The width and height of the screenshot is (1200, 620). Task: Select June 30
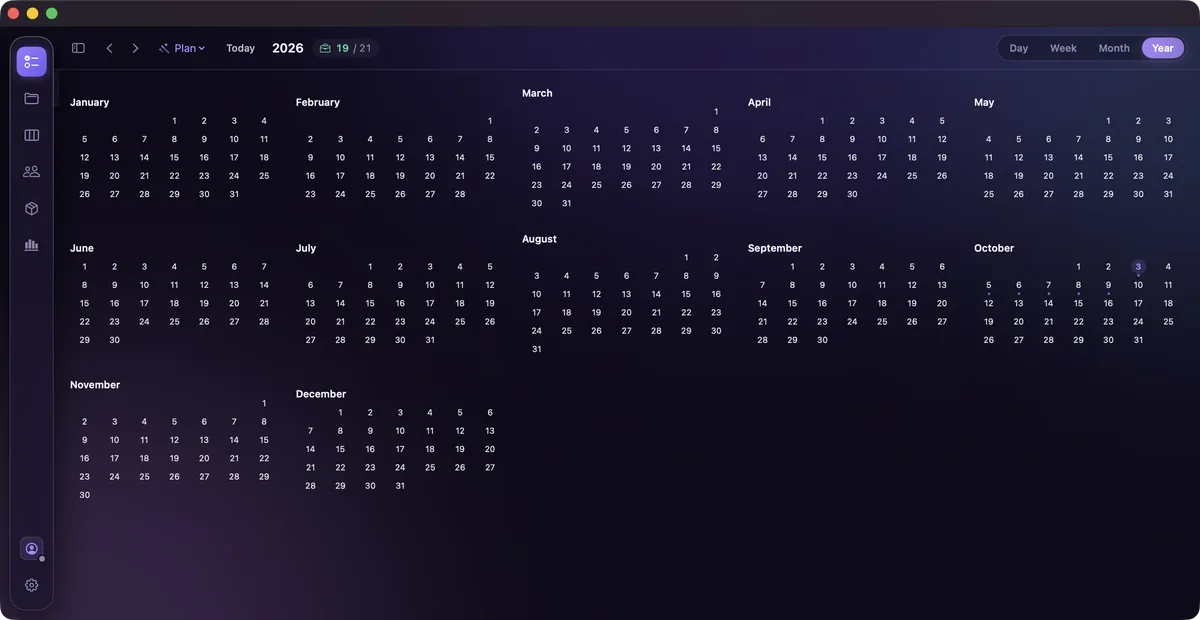[114, 340]
